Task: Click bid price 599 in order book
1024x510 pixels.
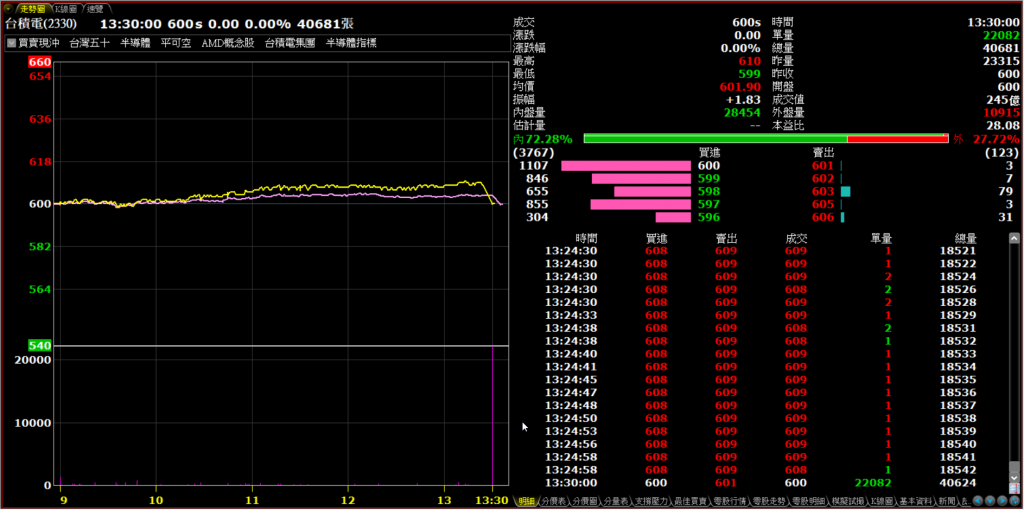Action: pos(709,178)
